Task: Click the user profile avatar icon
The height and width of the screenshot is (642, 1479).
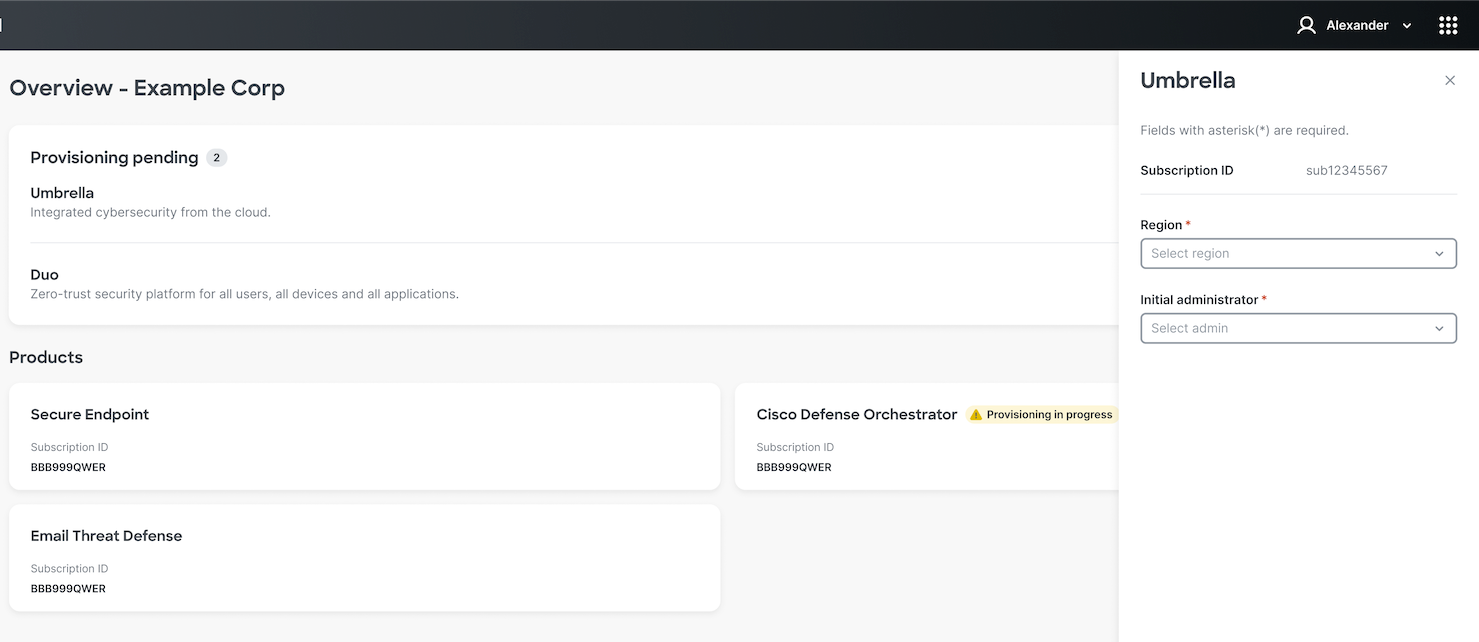Action: tap(1306, 25)
